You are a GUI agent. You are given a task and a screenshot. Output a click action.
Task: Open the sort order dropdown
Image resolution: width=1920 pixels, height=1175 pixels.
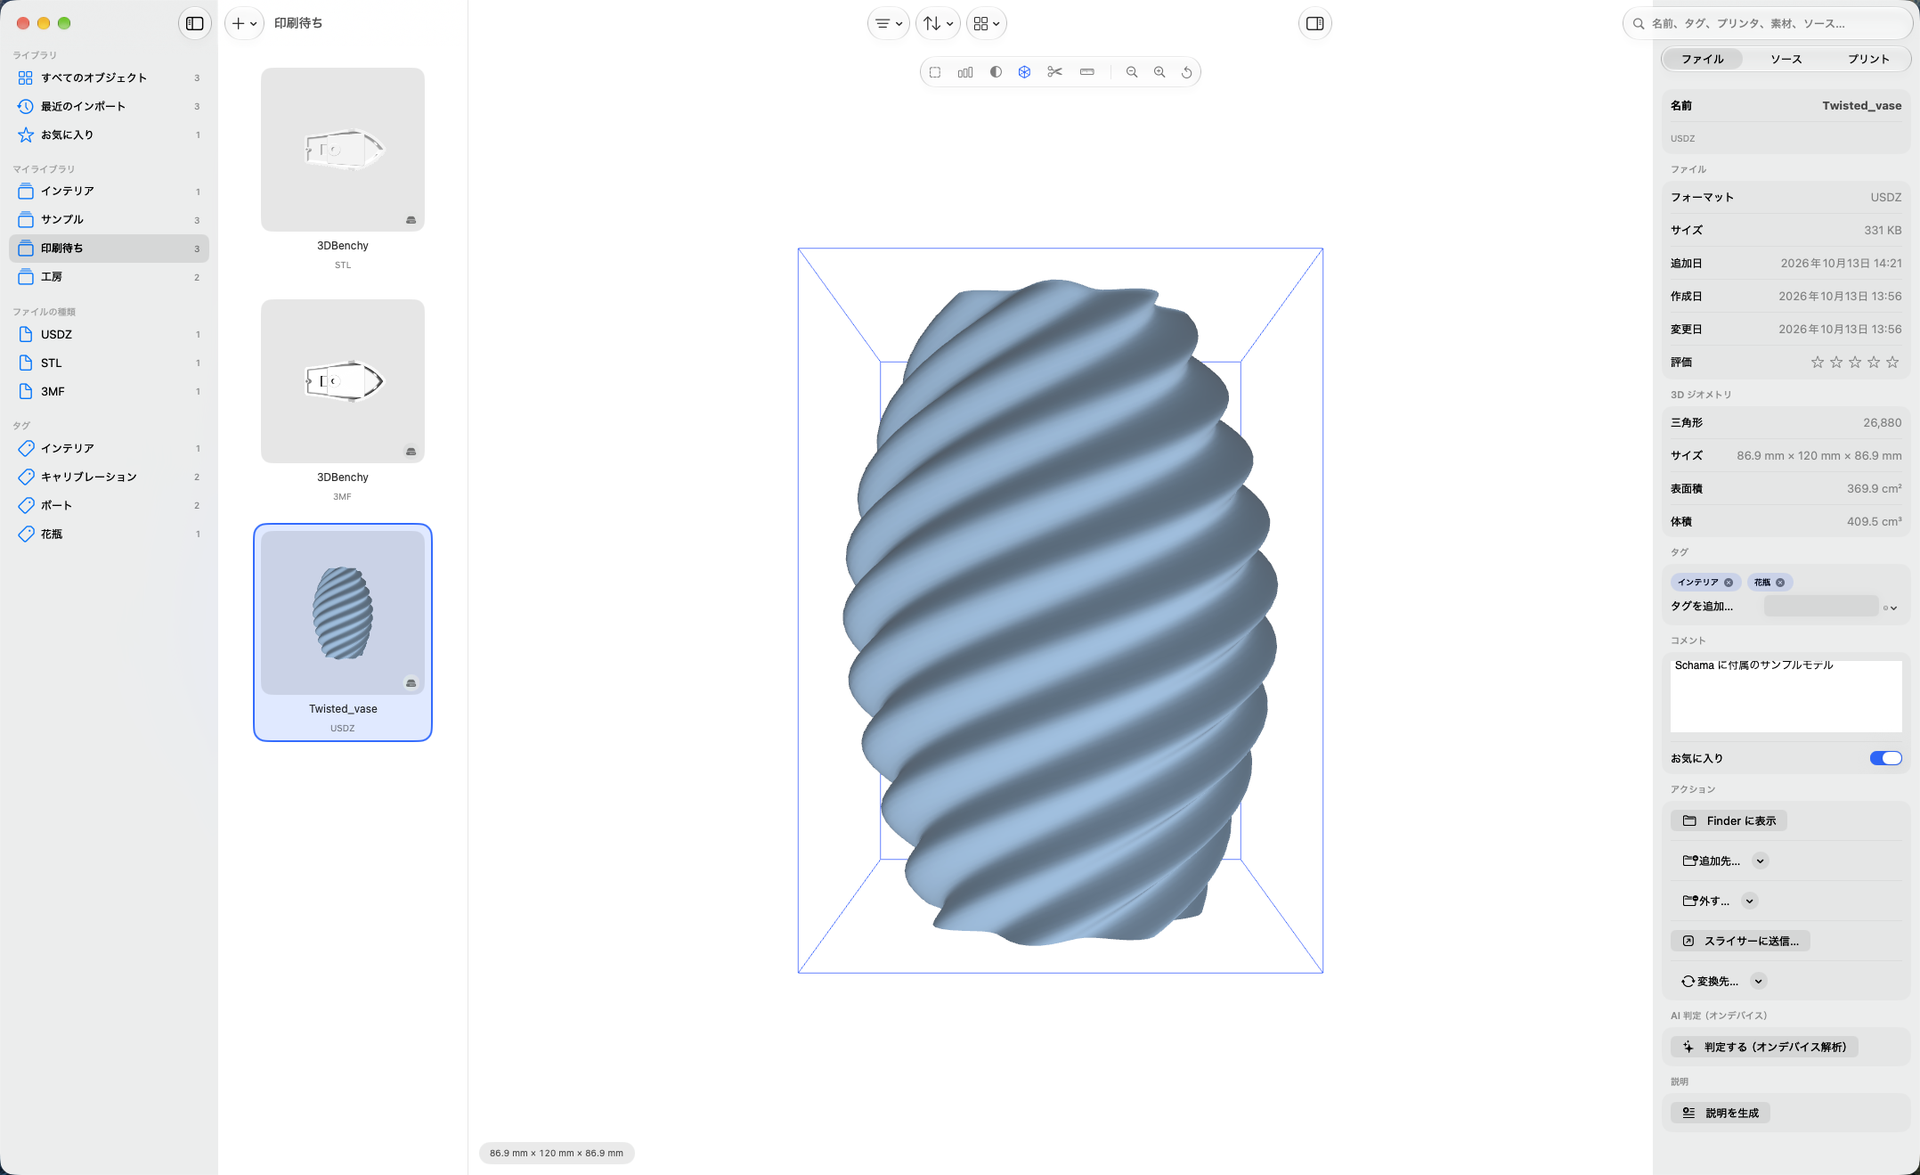937,23
